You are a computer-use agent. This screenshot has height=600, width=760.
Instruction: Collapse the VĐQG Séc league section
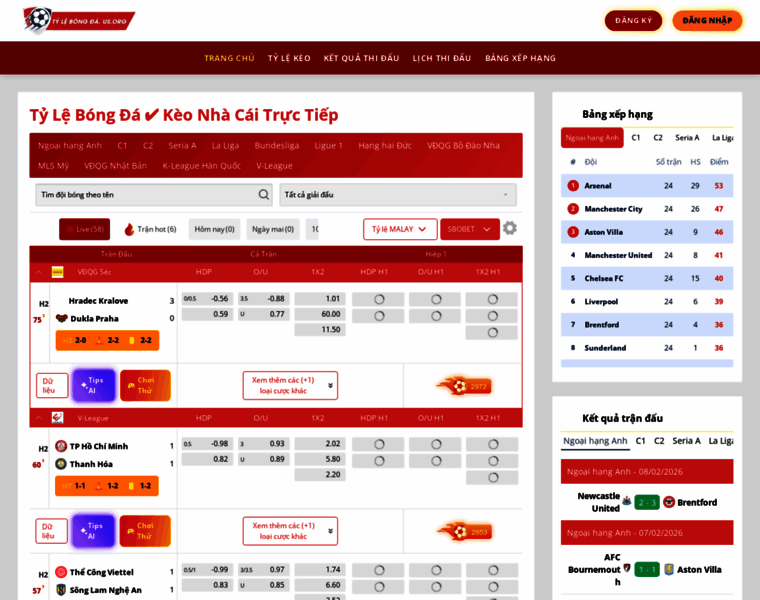pyautogui.click(x=39, y=272)
